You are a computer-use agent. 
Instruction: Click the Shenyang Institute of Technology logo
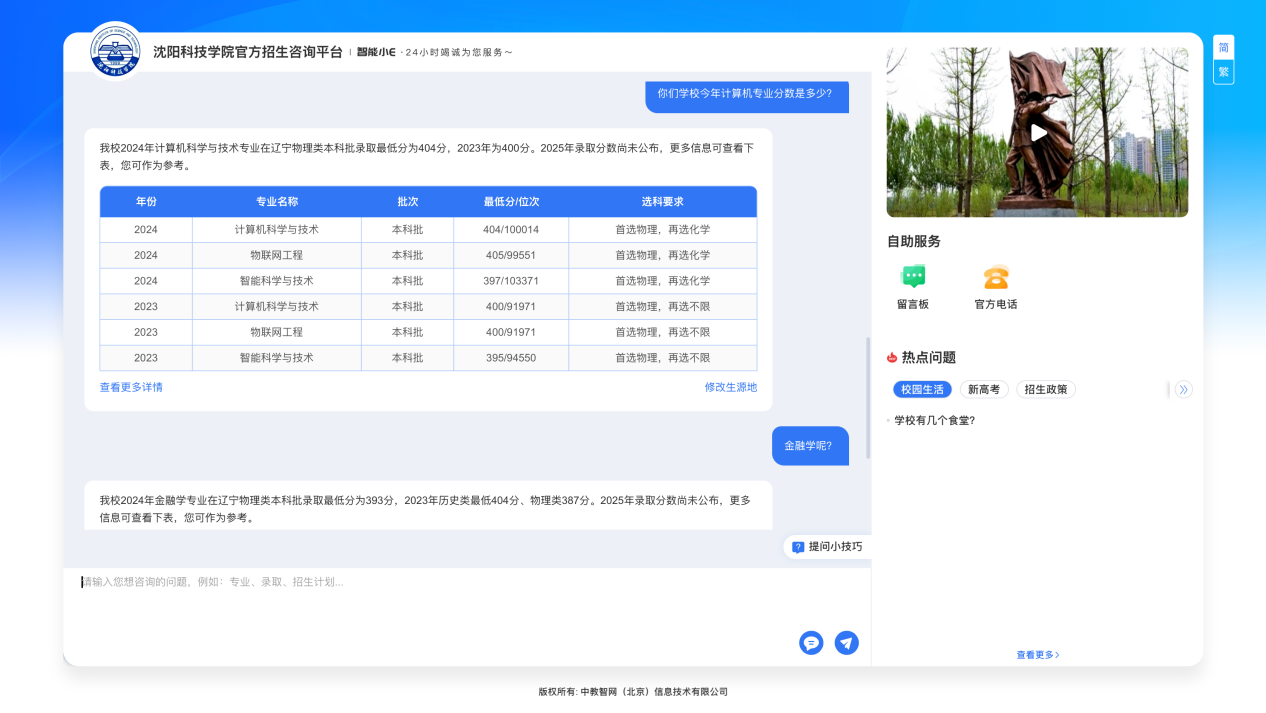116,50
